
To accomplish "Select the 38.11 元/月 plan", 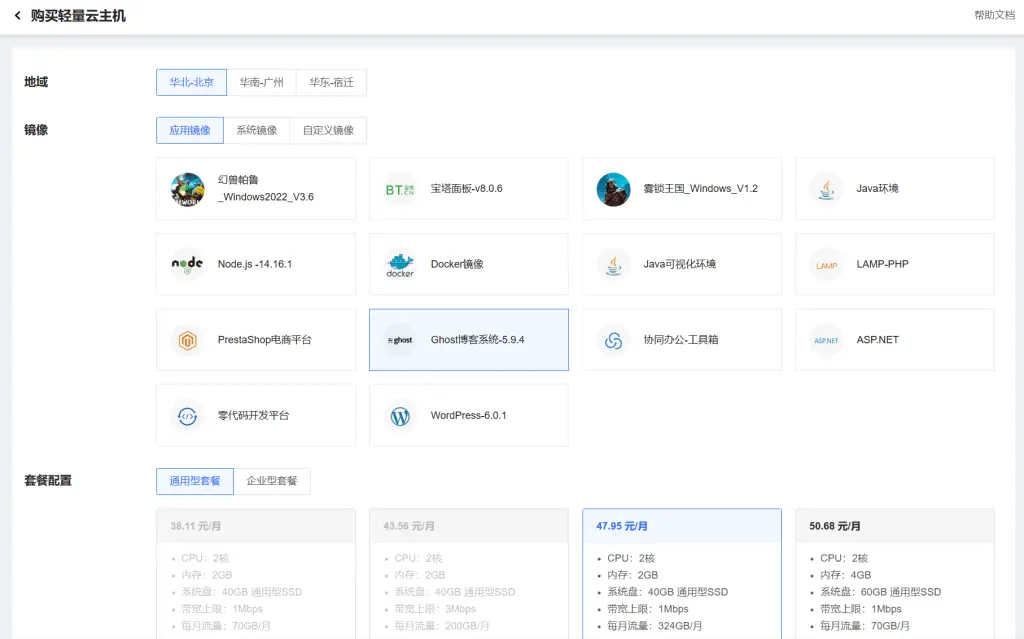I will pyautogui.click(x=256, y=574).
